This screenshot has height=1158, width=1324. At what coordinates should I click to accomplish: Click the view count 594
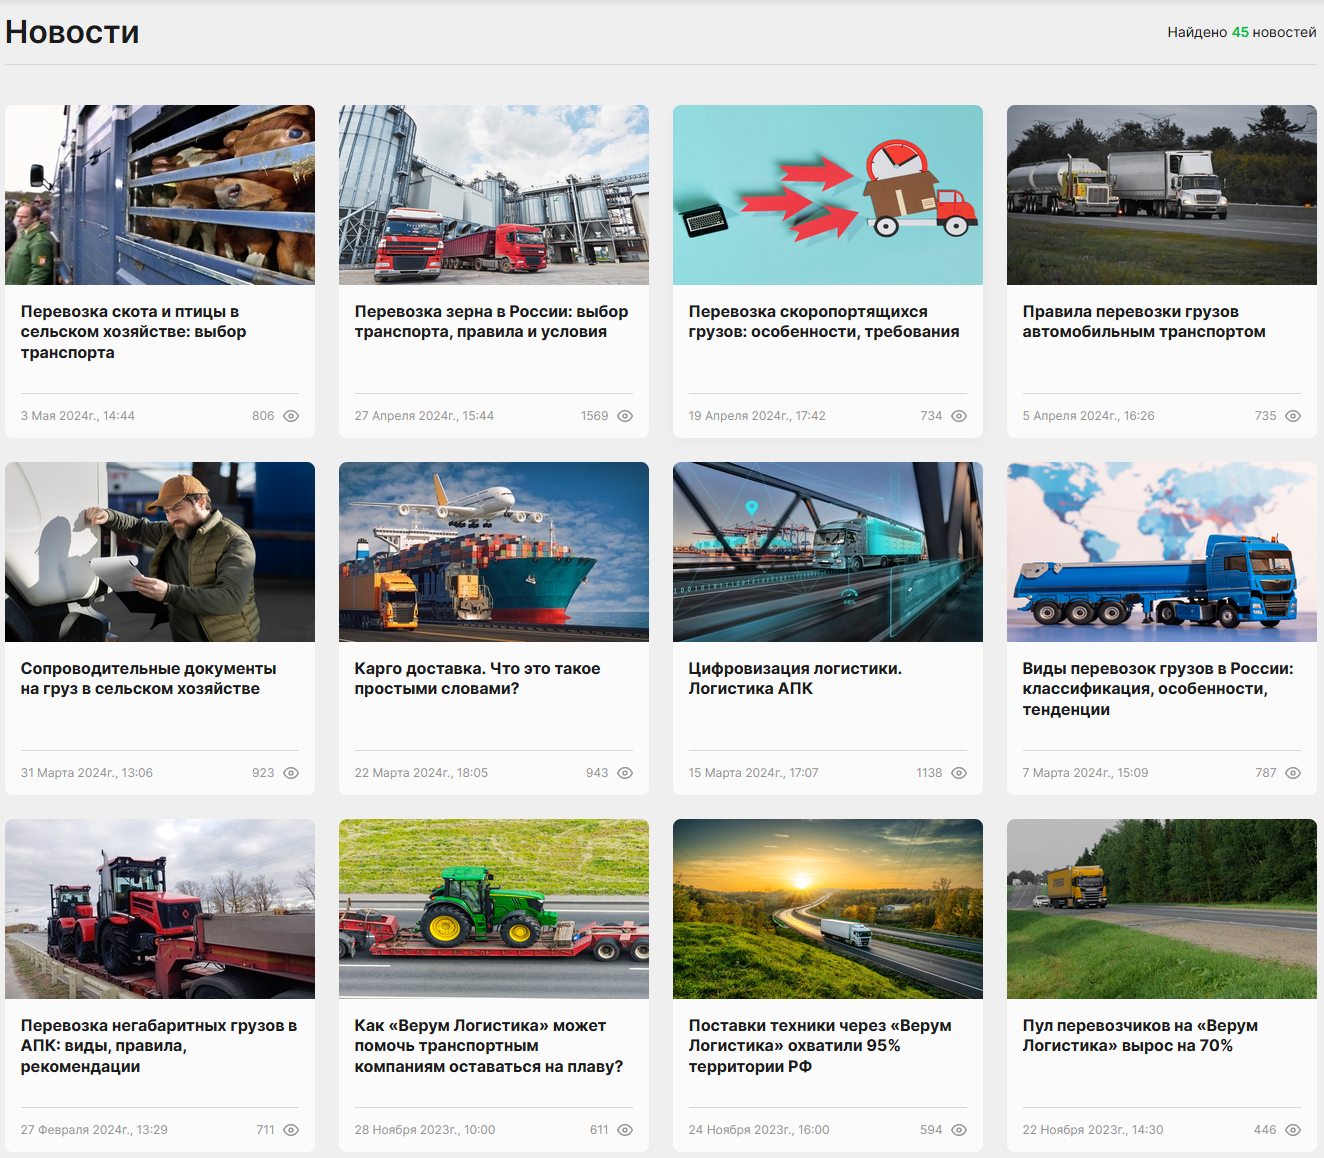(x=931, y=1130)
